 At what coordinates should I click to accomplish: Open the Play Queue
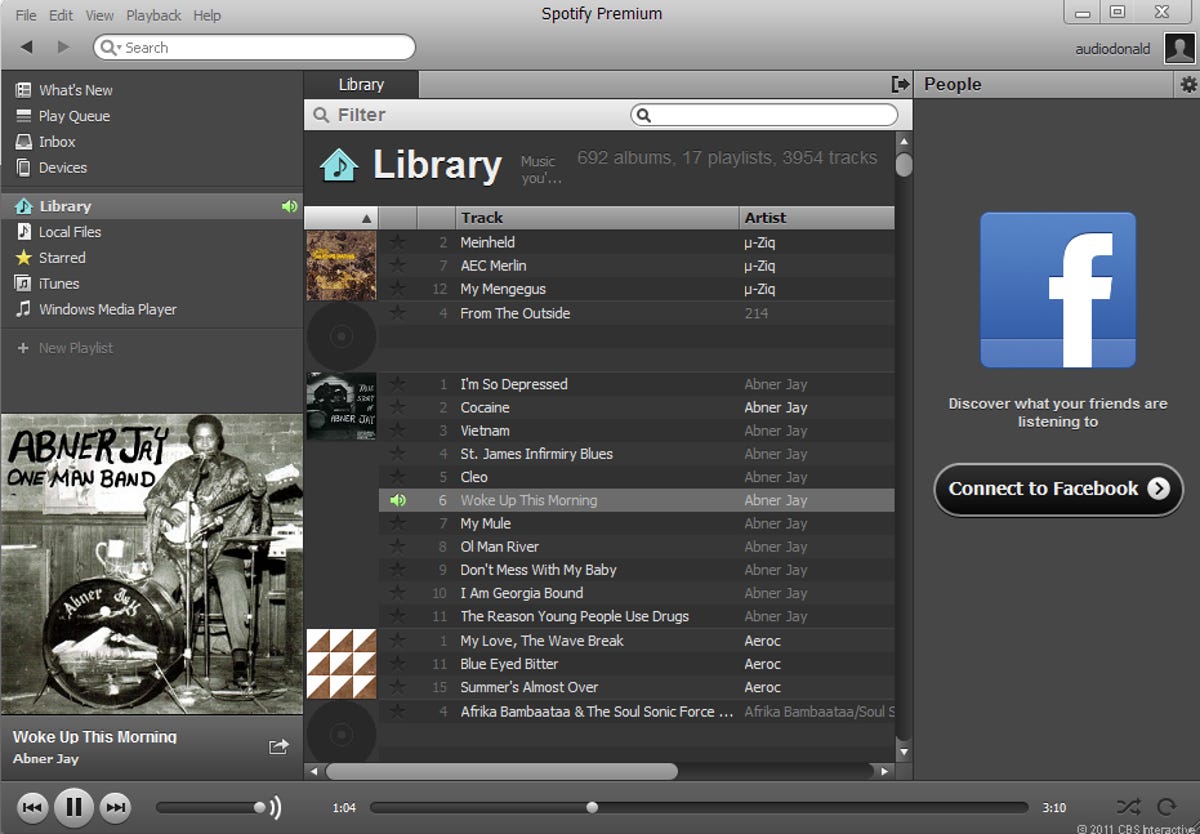74,116
